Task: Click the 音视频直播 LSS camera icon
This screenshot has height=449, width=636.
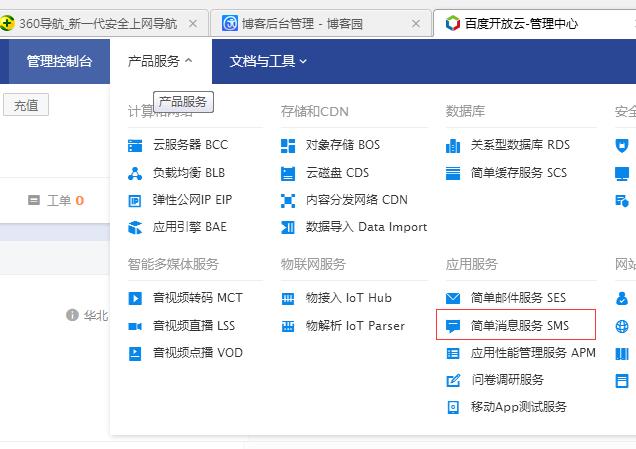Action: [135, 326]
